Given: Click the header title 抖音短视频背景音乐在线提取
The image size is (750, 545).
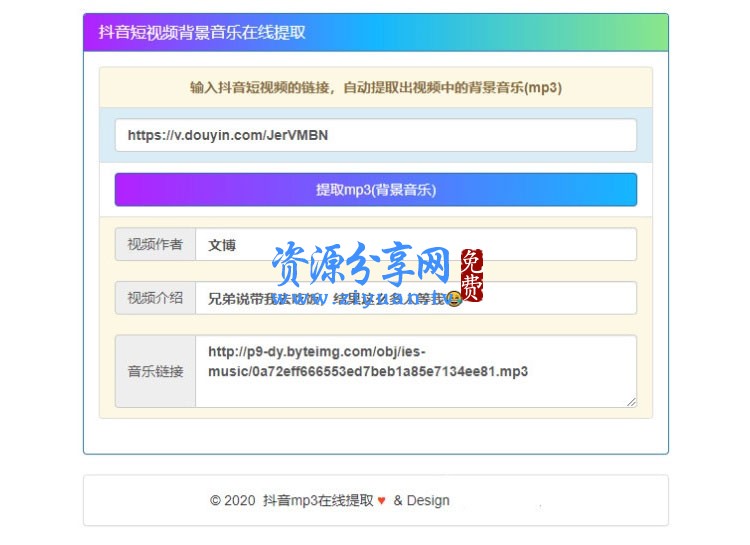Looking at the screenshot, I should click(202, 33).
